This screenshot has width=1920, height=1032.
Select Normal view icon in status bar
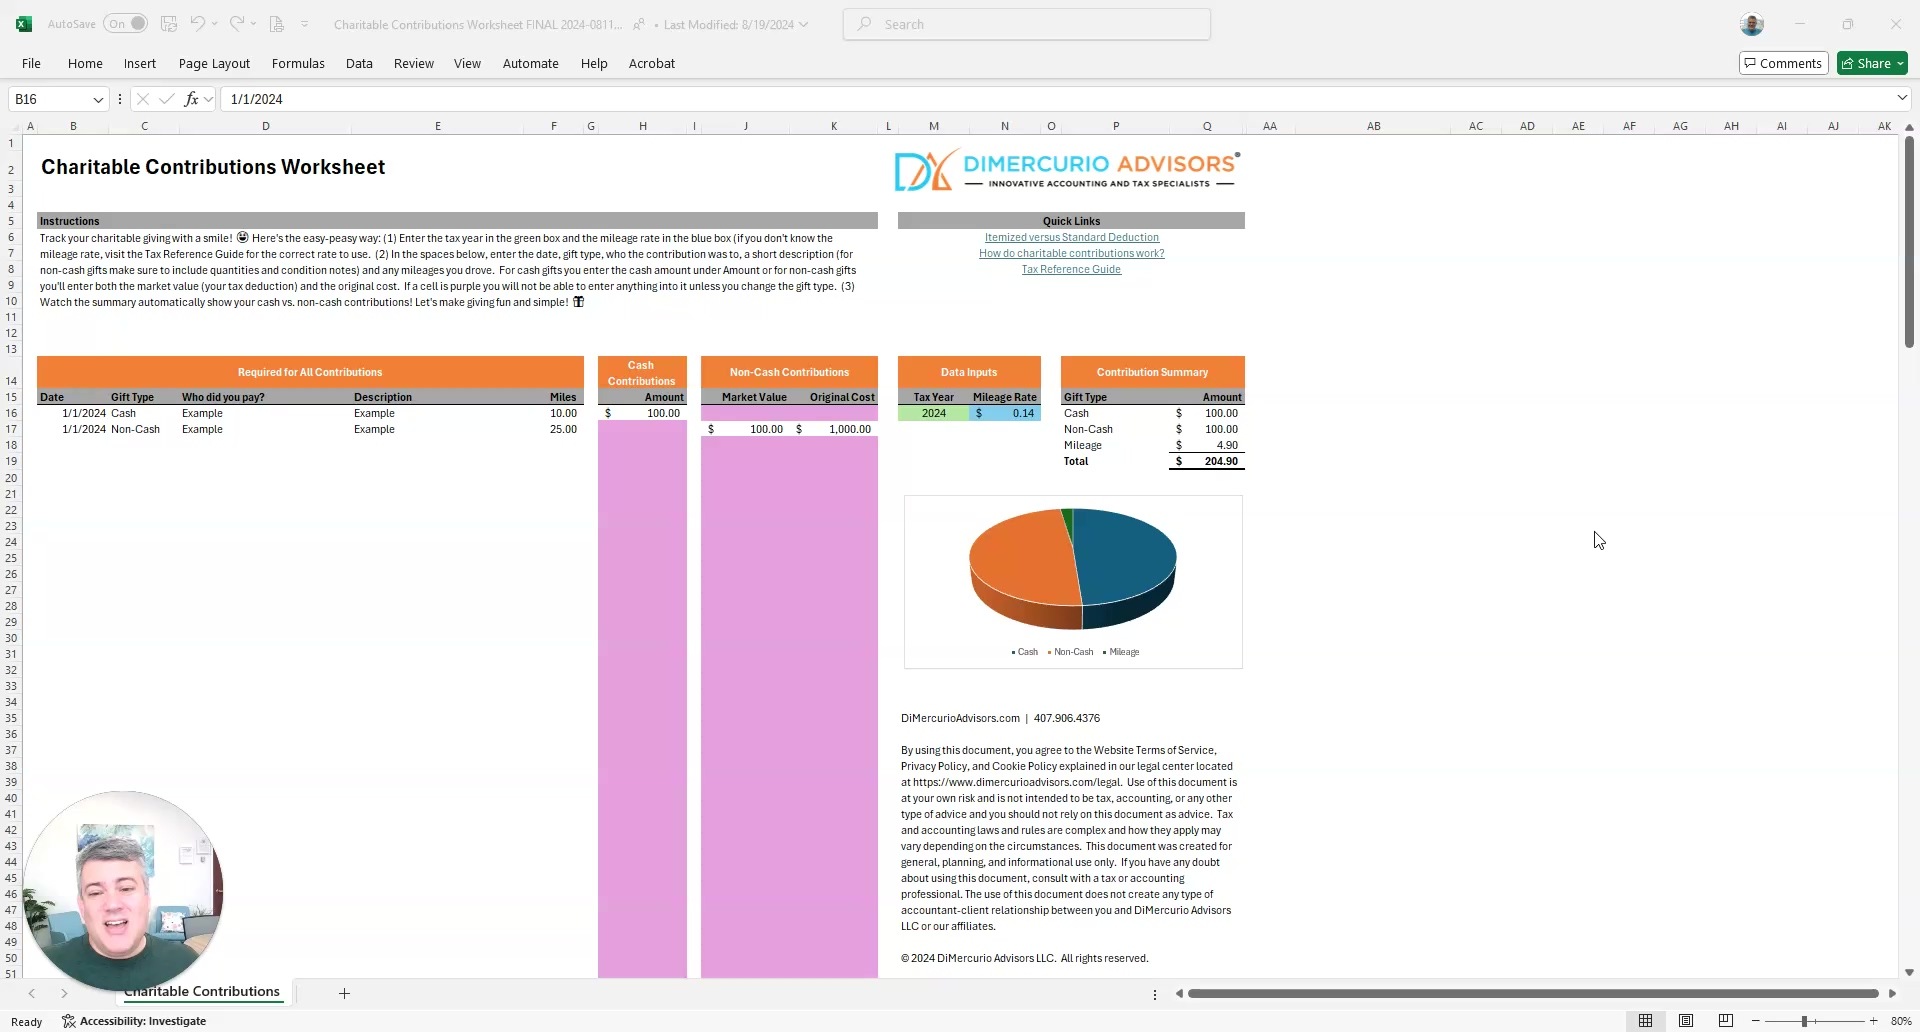[1645, 1021]
